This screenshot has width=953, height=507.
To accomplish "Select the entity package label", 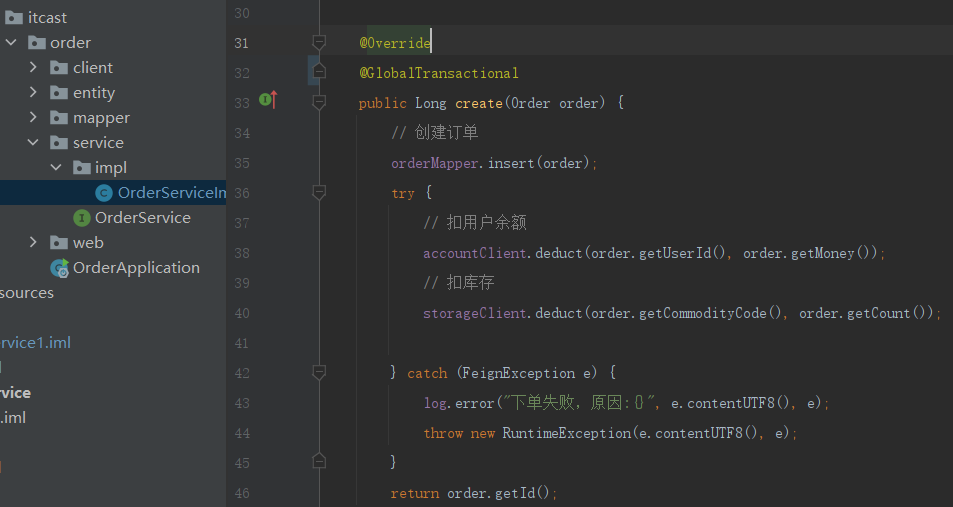I will pyautogui.click(x=94, y=92).
